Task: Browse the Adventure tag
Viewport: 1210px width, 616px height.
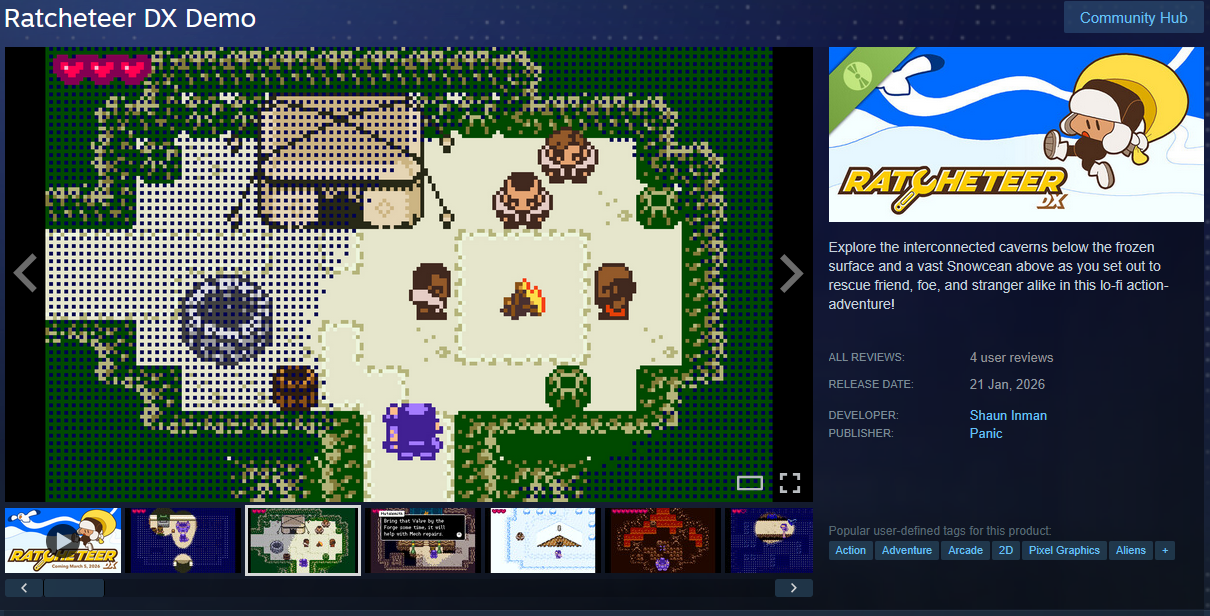Action: click(907, 550)
